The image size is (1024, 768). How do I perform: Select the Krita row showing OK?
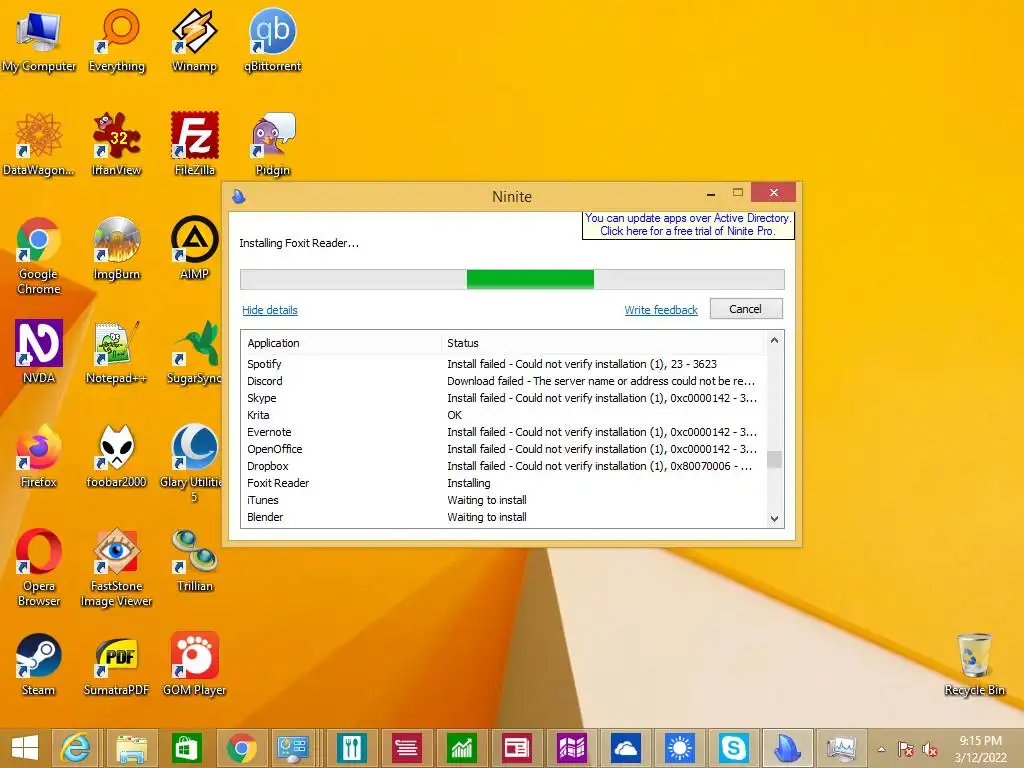coord(504,415)
